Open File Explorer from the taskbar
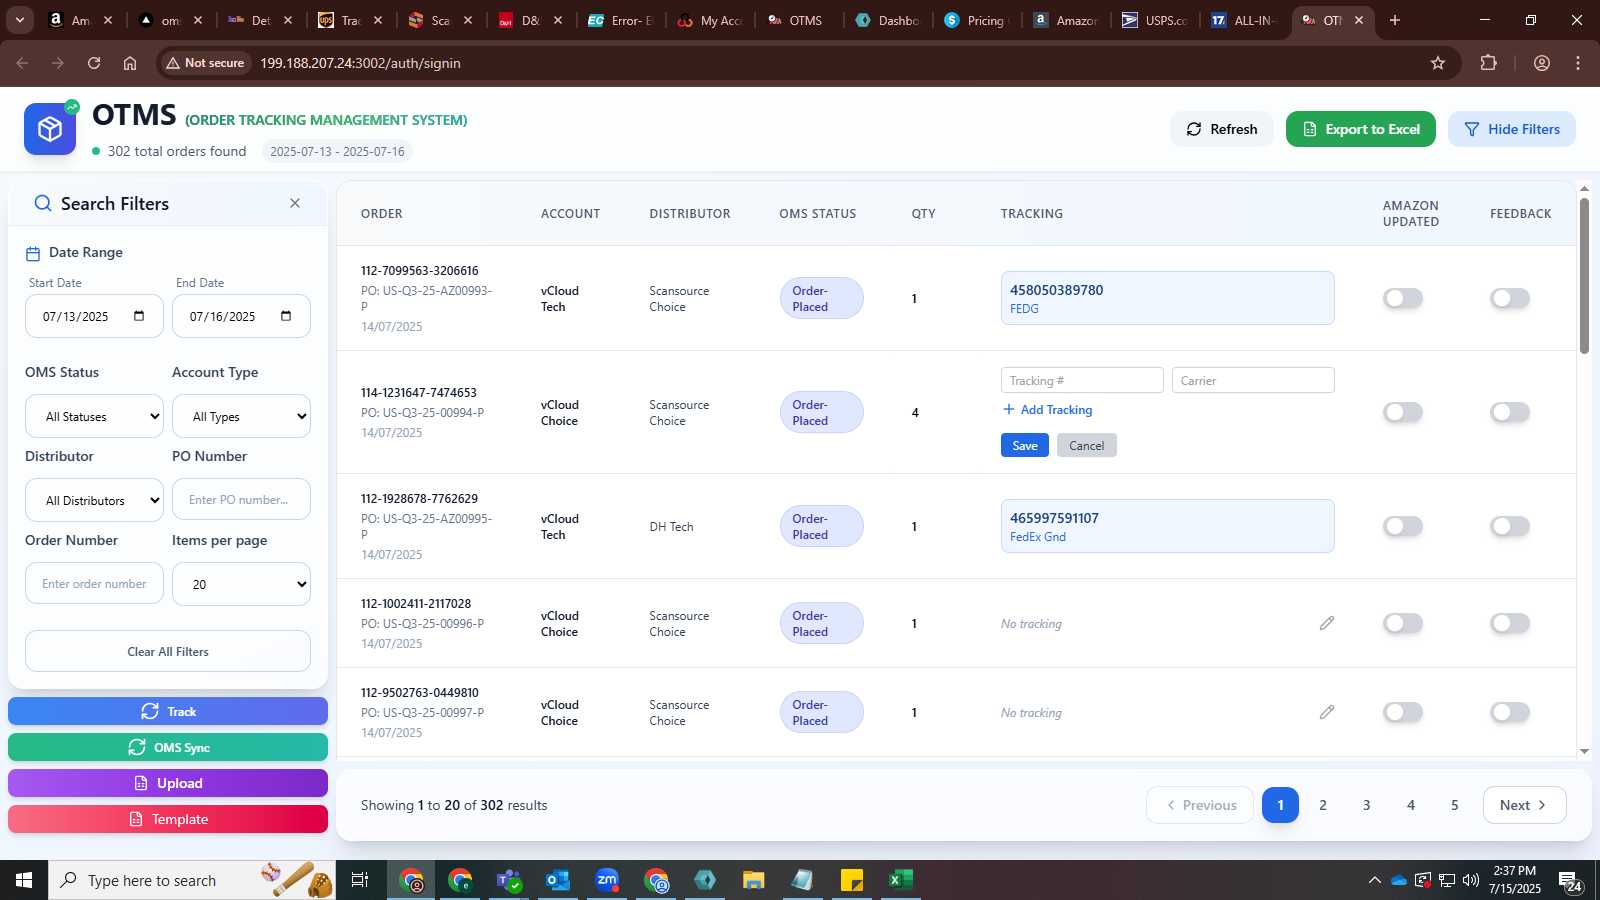Image resolution: width=1600 pixels, height=900 pixels. [x=753, y=880]
